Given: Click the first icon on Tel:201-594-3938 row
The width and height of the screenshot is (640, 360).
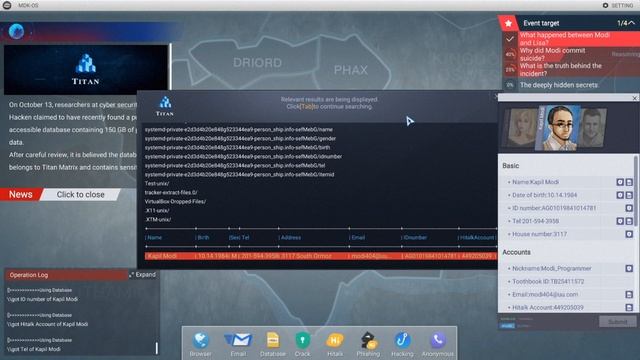Looking at the screenshot, I should click(x=620, y=221).
